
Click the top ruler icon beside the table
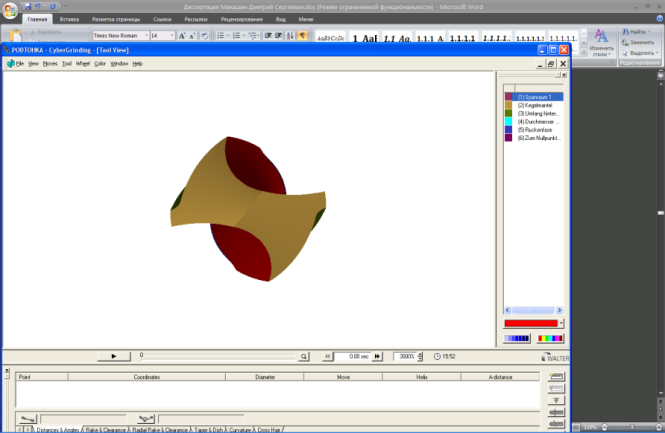tap(556, 377)
